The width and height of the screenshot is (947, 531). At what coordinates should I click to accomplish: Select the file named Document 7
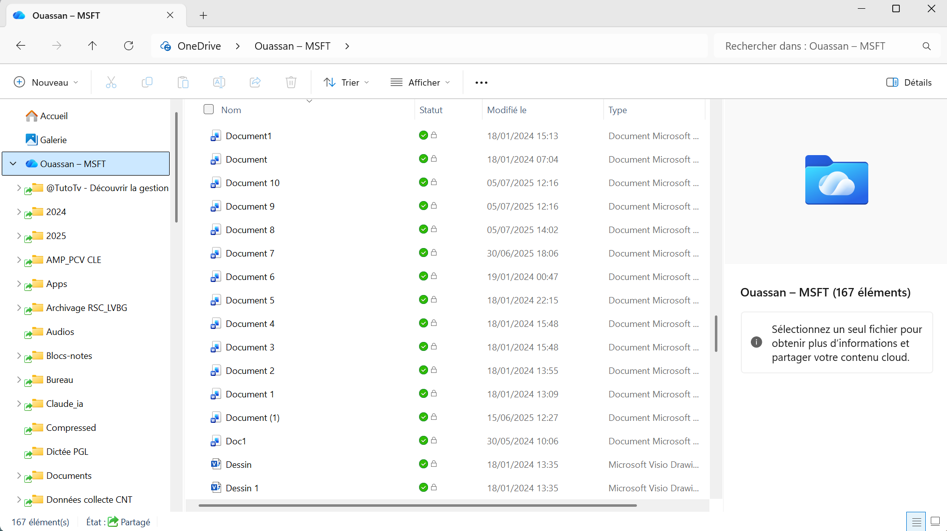pos(250,253)
